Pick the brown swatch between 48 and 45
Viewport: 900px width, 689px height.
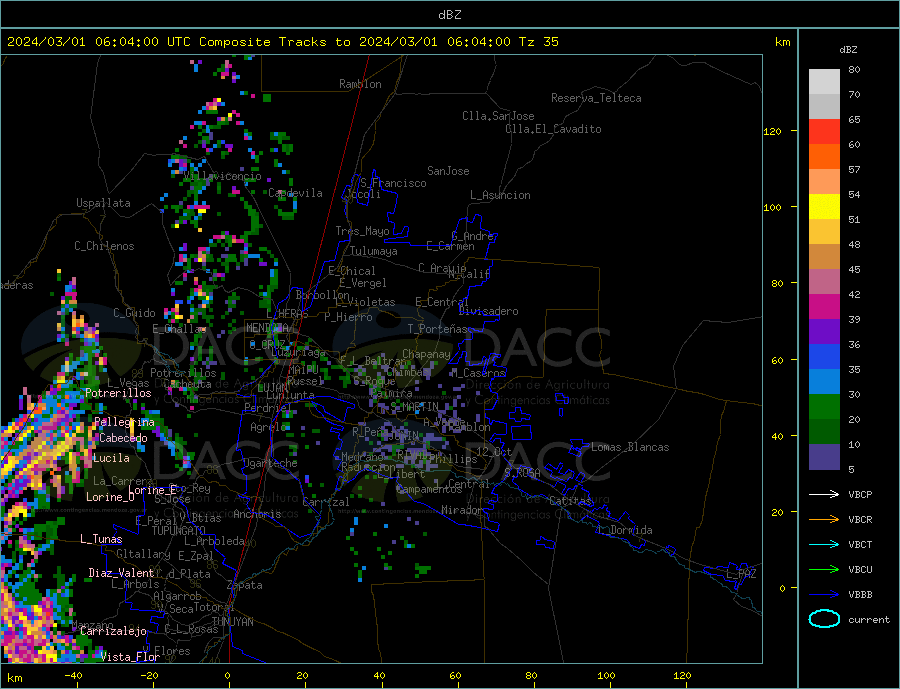[824, 257]
